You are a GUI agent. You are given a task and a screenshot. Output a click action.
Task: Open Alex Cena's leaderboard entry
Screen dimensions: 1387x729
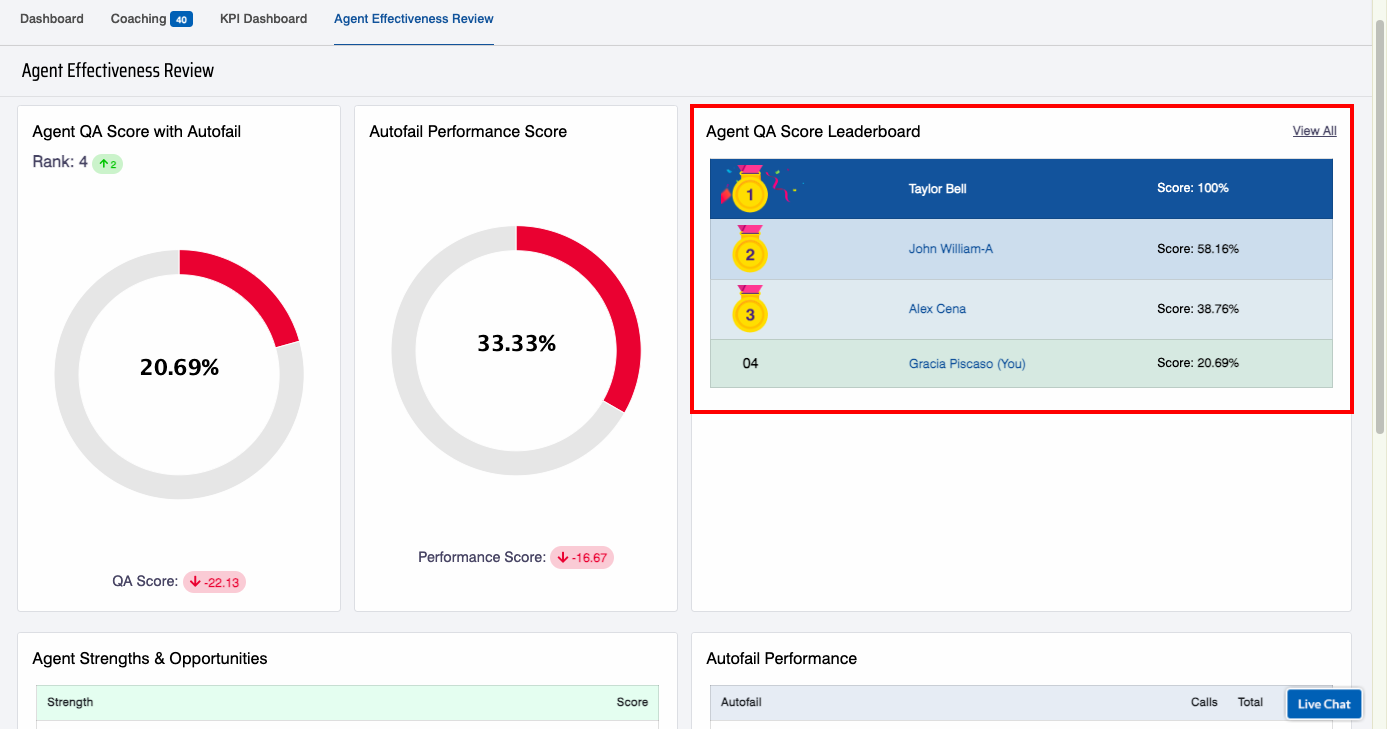pyautogui.click(x=937, y=309)
